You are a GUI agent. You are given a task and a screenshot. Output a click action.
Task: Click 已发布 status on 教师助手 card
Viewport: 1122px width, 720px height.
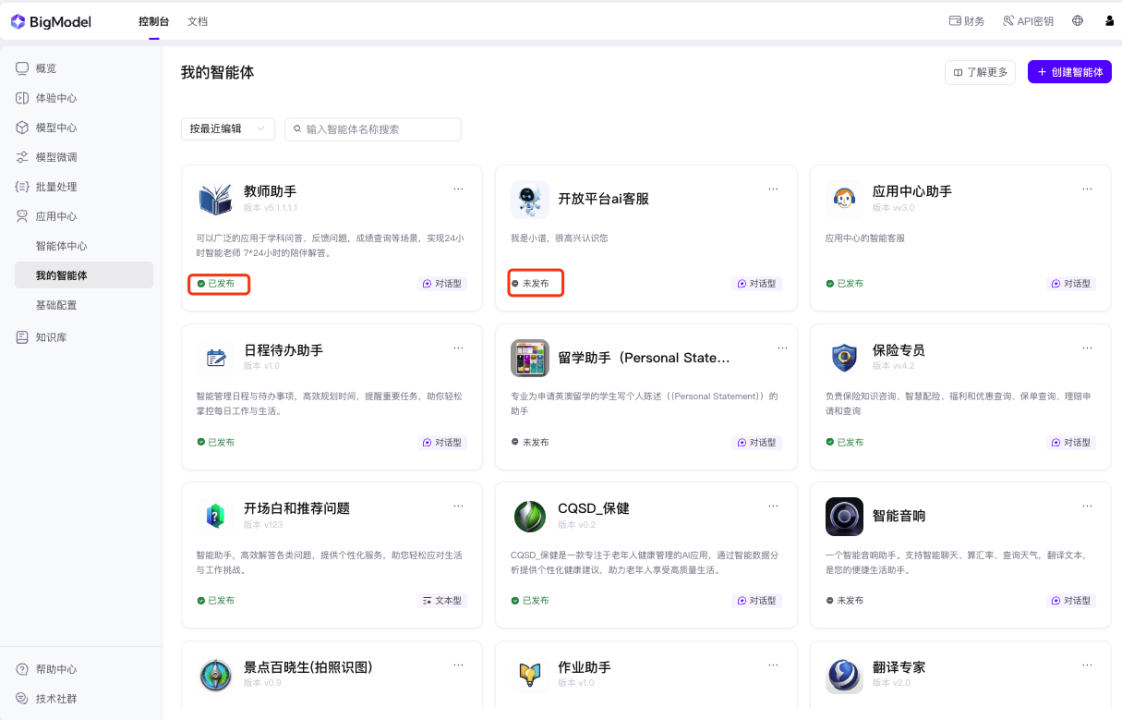216,283
